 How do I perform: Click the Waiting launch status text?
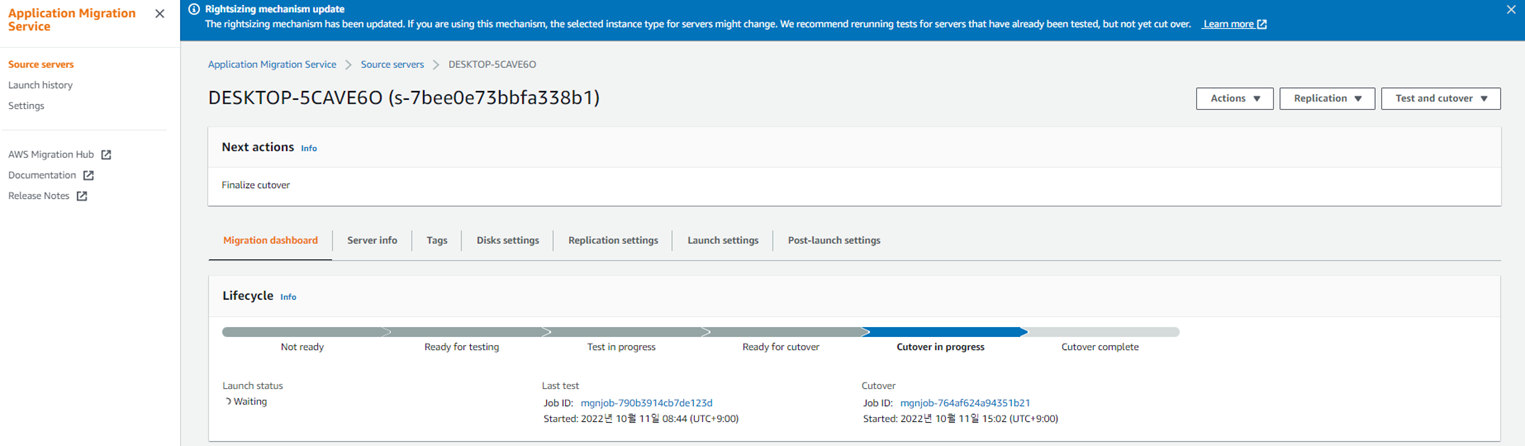(x=250, y=402)
